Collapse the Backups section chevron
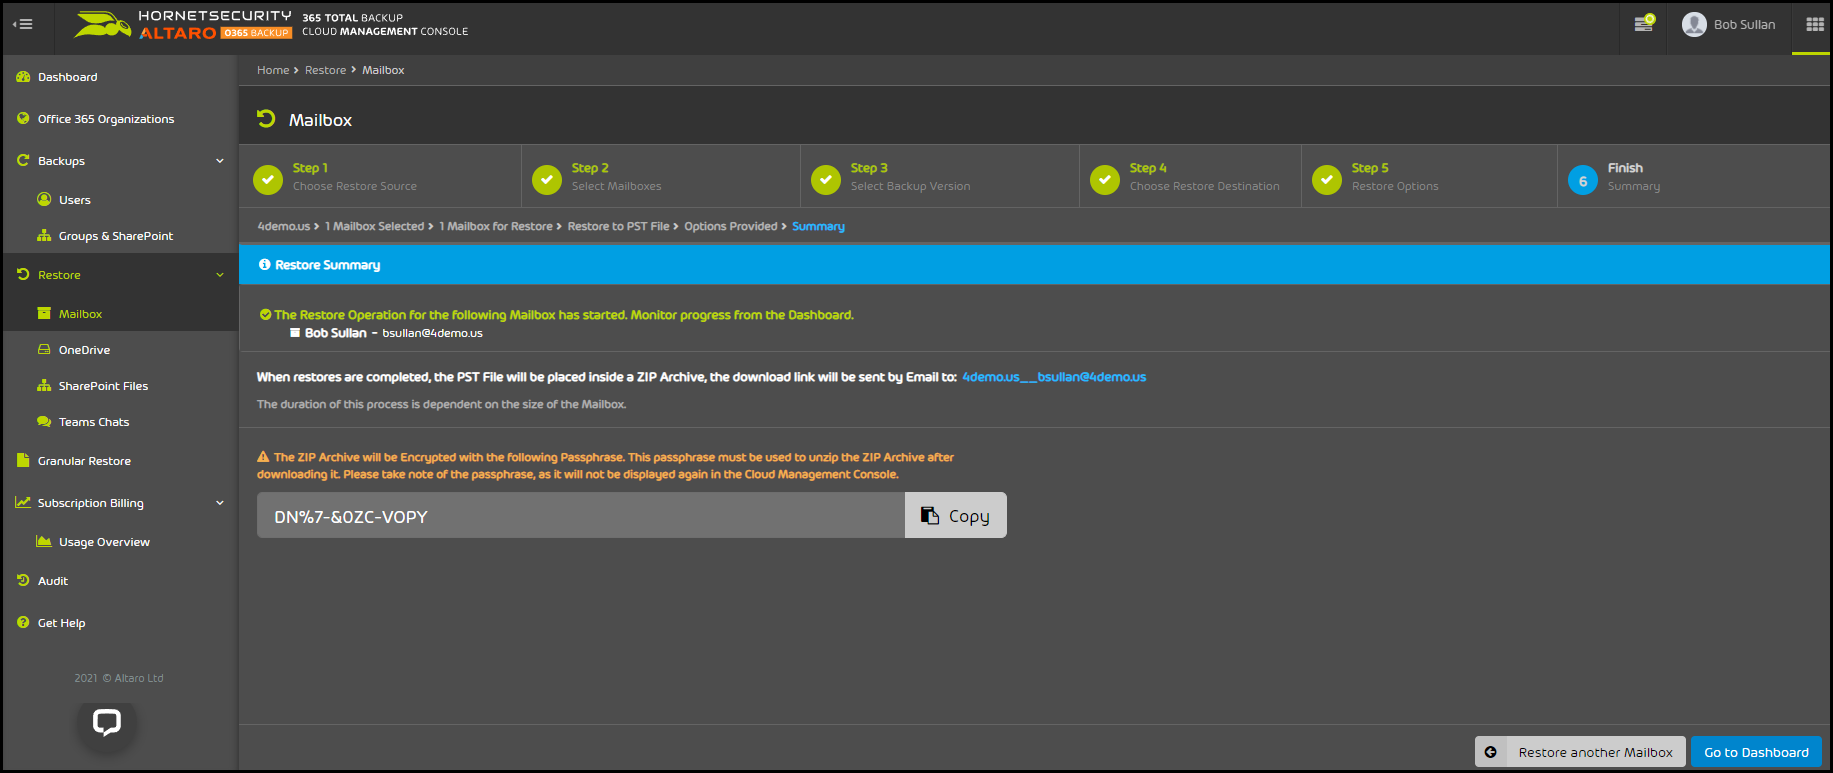The image size is (1833, 773). pyautogui.click(x=220, y=161)
